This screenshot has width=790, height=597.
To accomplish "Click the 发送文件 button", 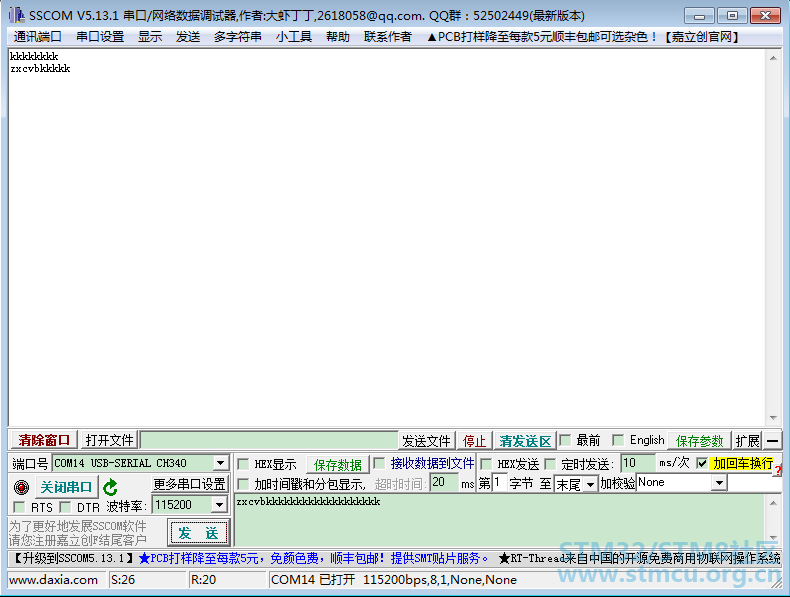I will point(426,441).
